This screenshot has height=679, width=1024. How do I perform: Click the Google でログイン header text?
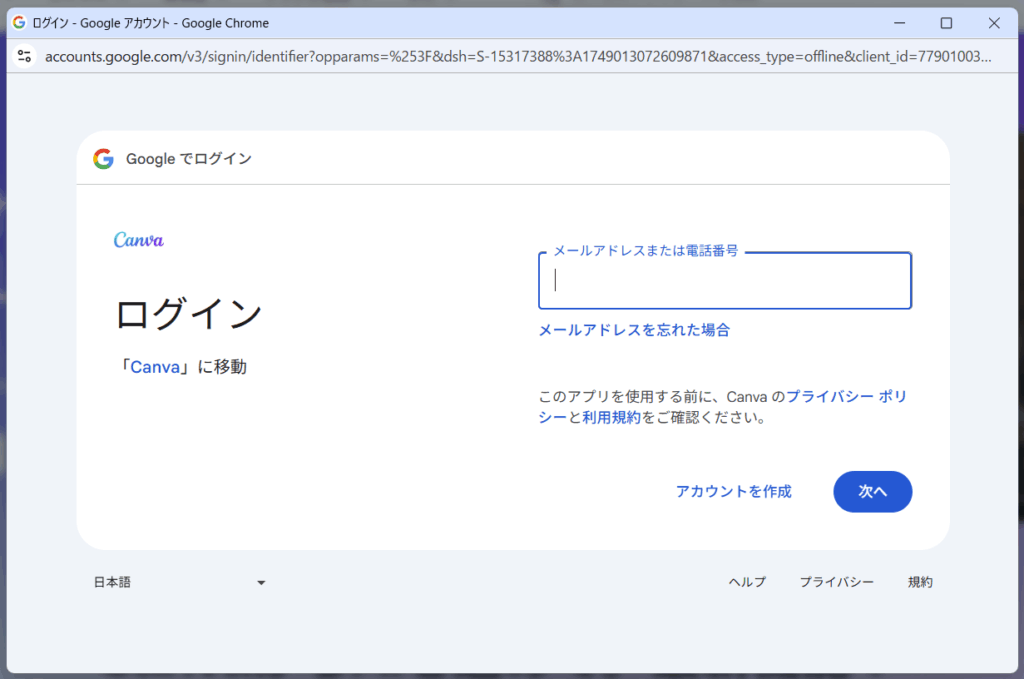tap(189, 159)
